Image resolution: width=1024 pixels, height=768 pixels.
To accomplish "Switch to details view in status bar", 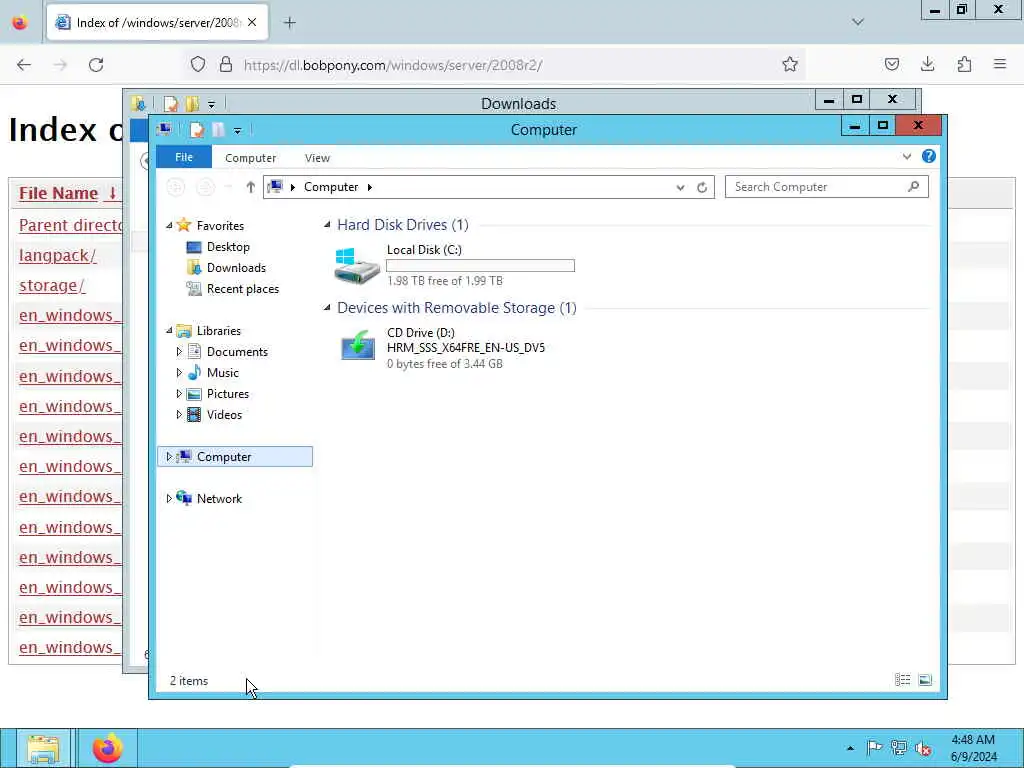I will point(903,680).
